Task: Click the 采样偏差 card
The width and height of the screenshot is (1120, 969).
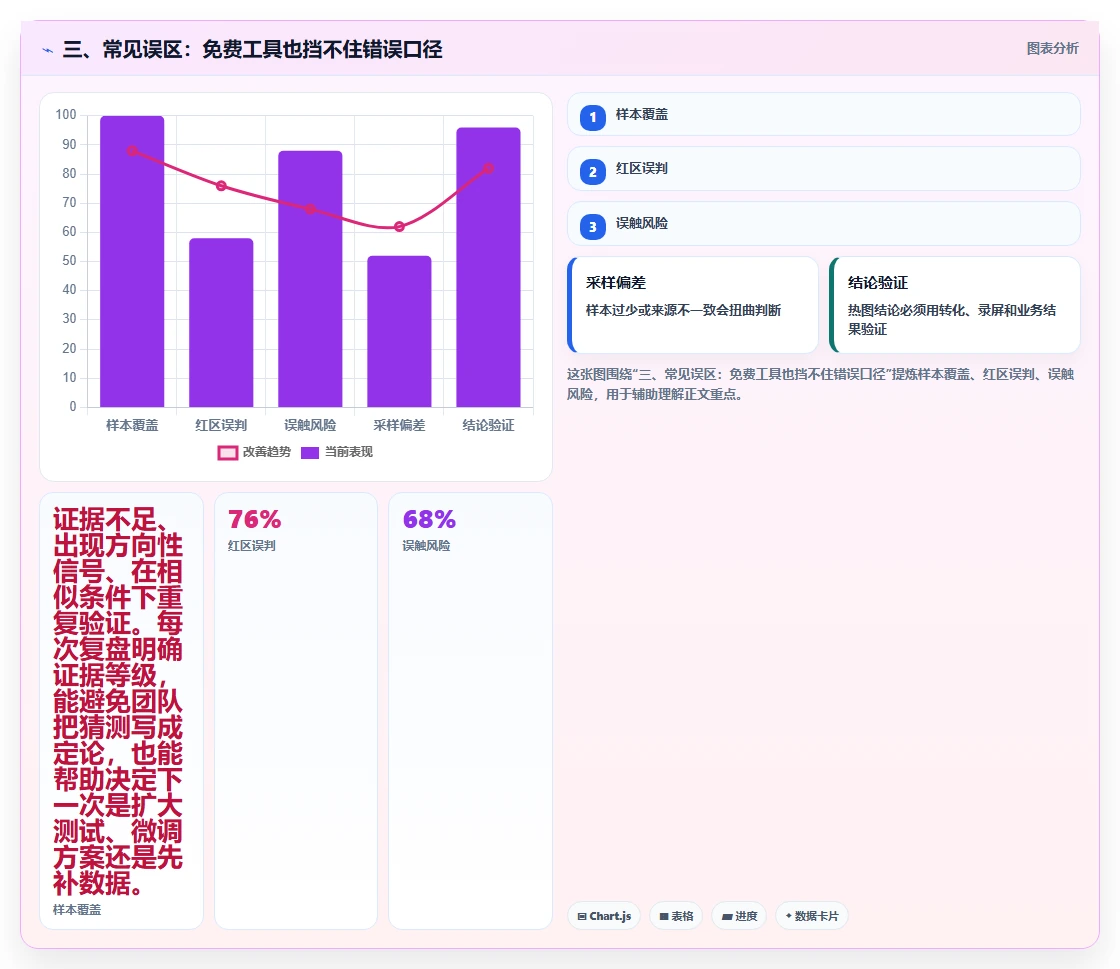Action: click(693, 305)
